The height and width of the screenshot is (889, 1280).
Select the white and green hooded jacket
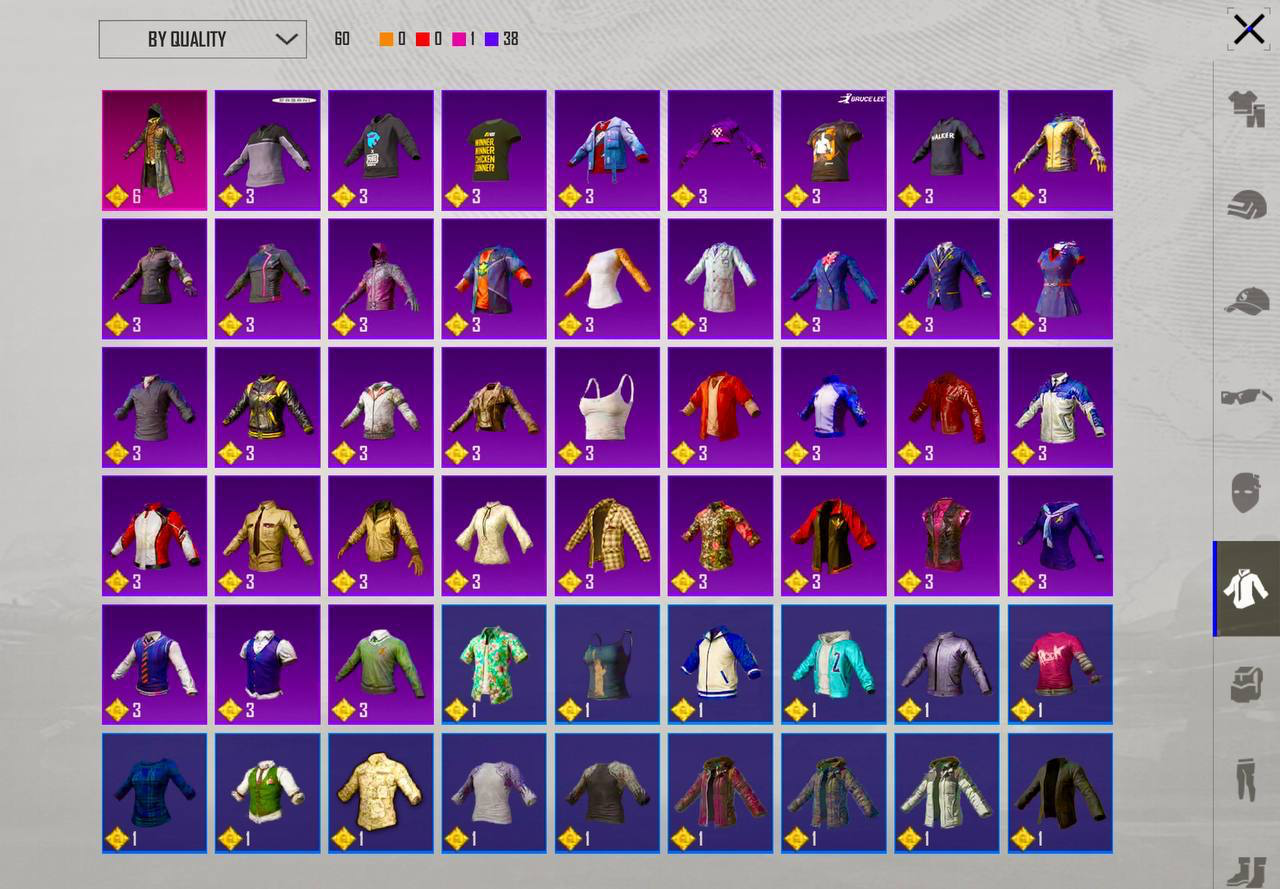click(x=946, y=793)
